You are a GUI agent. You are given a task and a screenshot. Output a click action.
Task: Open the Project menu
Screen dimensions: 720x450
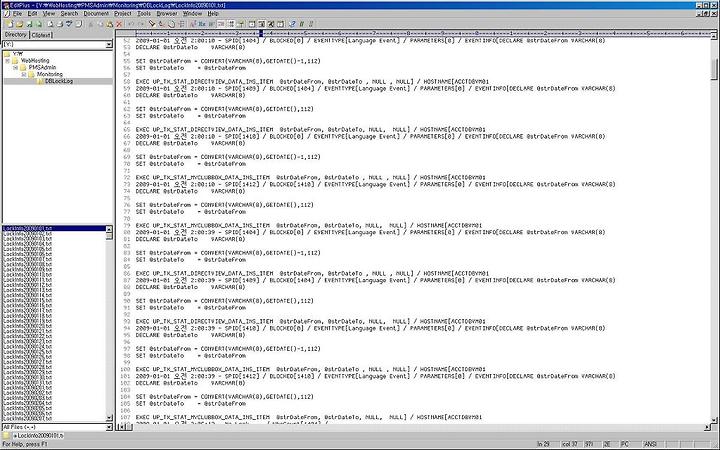[x=123, y=14]
